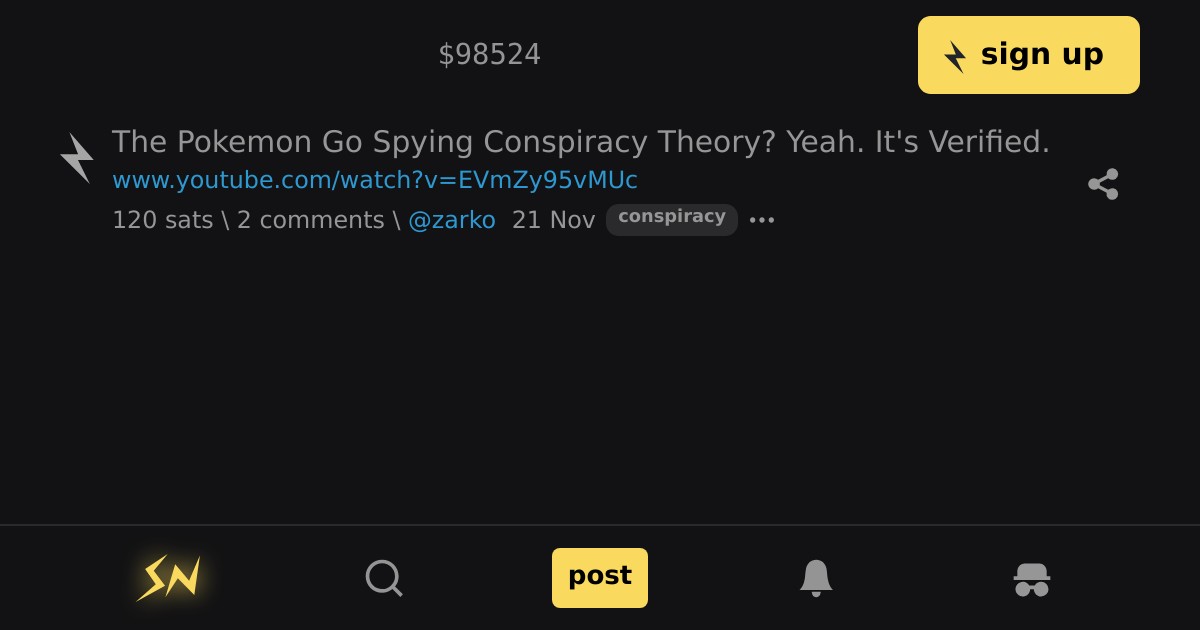Open the anon hat-and-glasses profile icon
The height and width of the screenshot is (630, 1200).
tap(1031, 579)
